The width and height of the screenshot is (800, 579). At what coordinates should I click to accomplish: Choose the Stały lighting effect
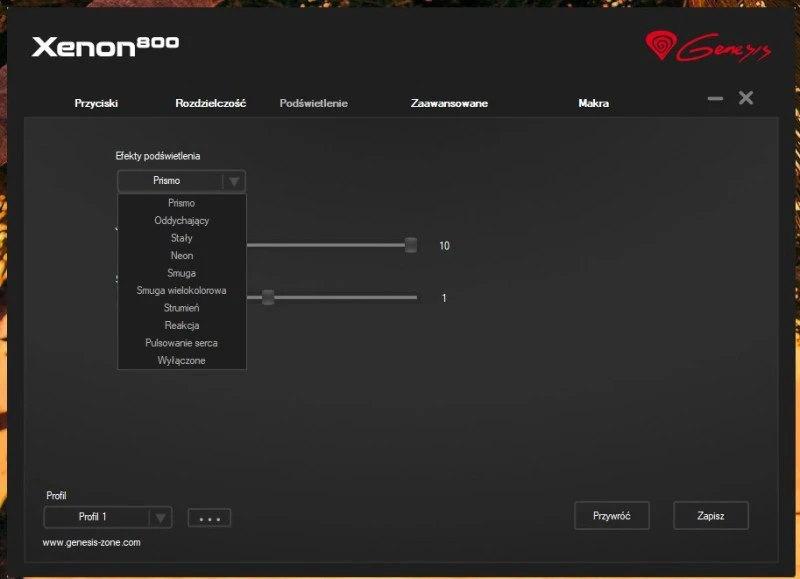[182, 238]
